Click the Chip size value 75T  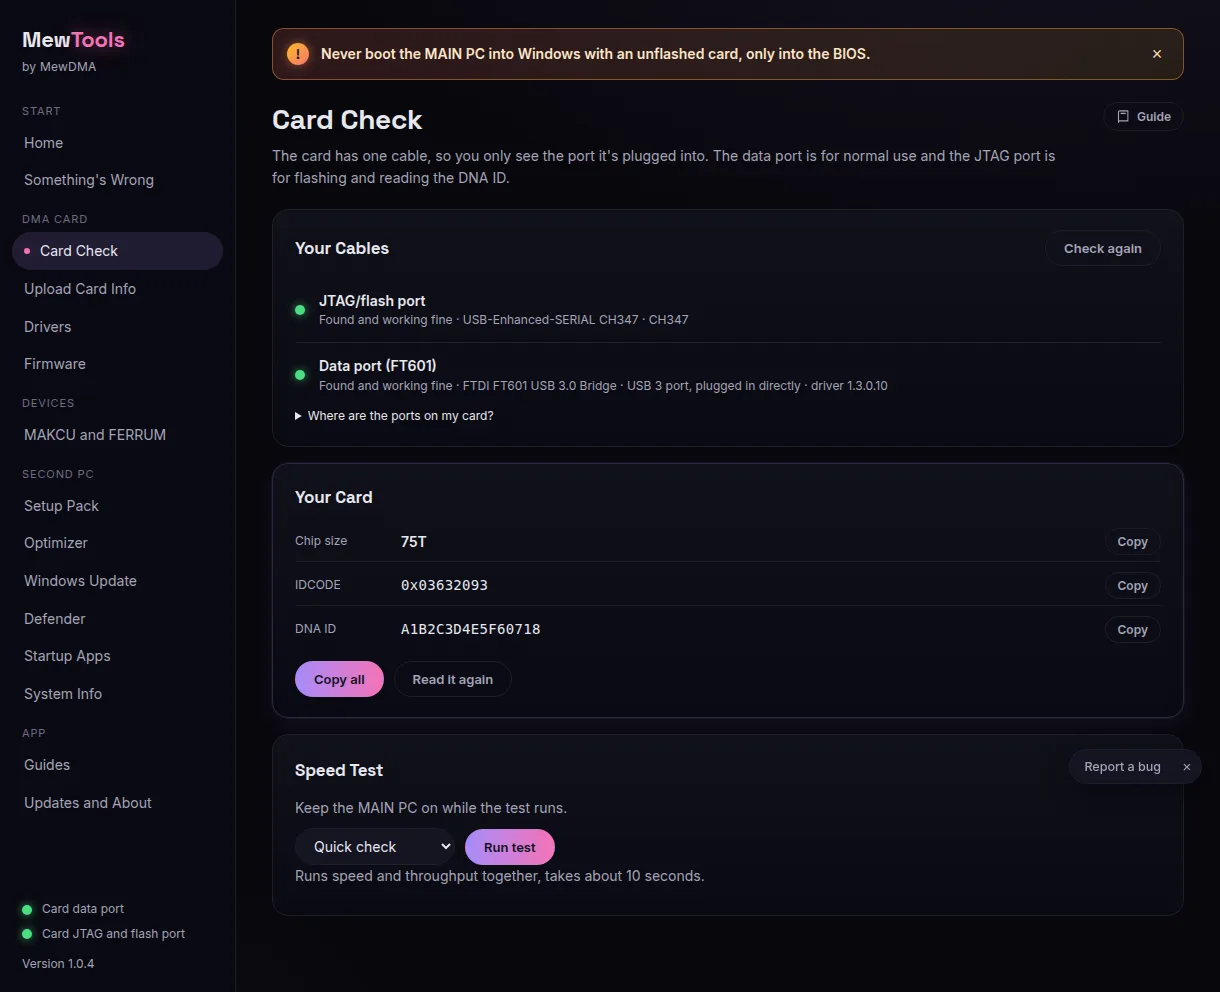[x=414, y=541]
